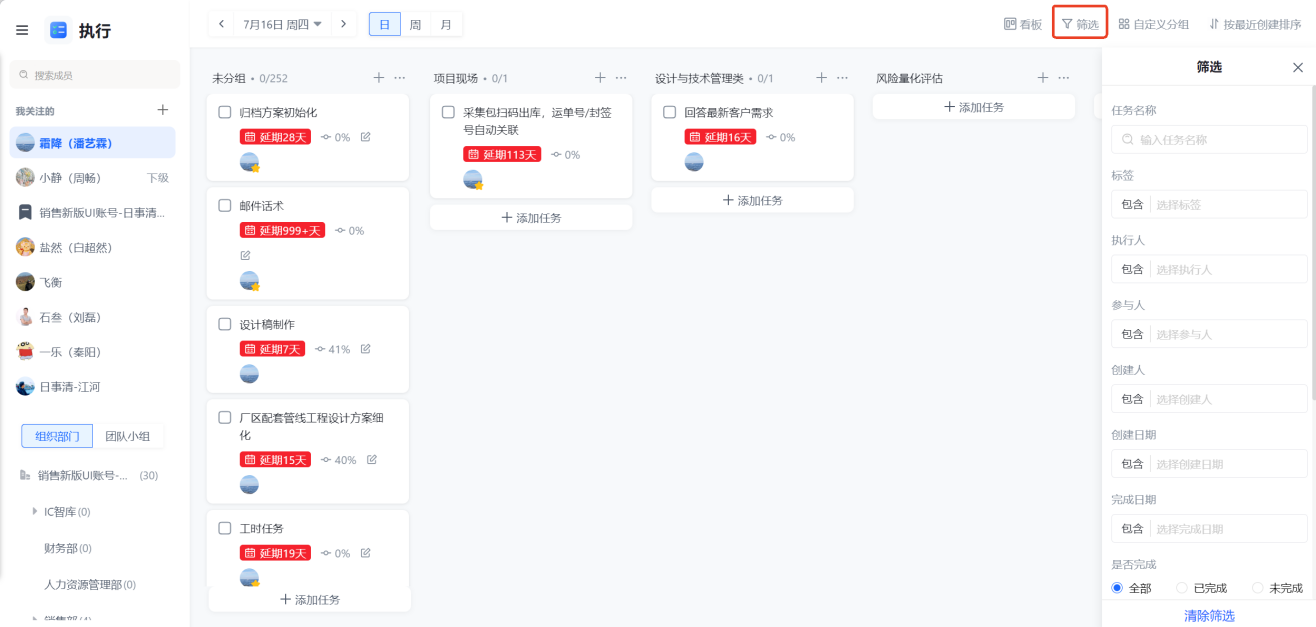Open the hamburger menu icon
1316x627 pixels.
pyautogui.click(x=22, y=30)
